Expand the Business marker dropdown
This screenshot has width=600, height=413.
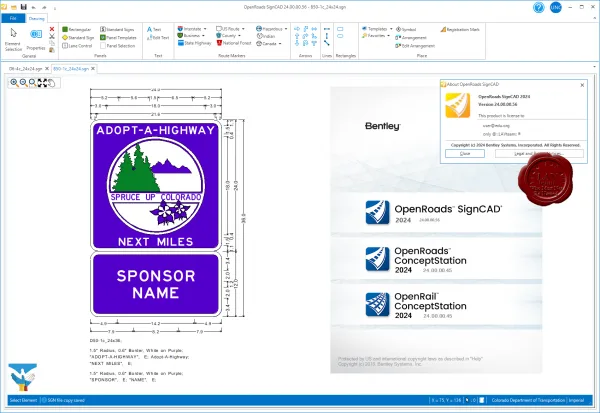click(x=203, y=36)
